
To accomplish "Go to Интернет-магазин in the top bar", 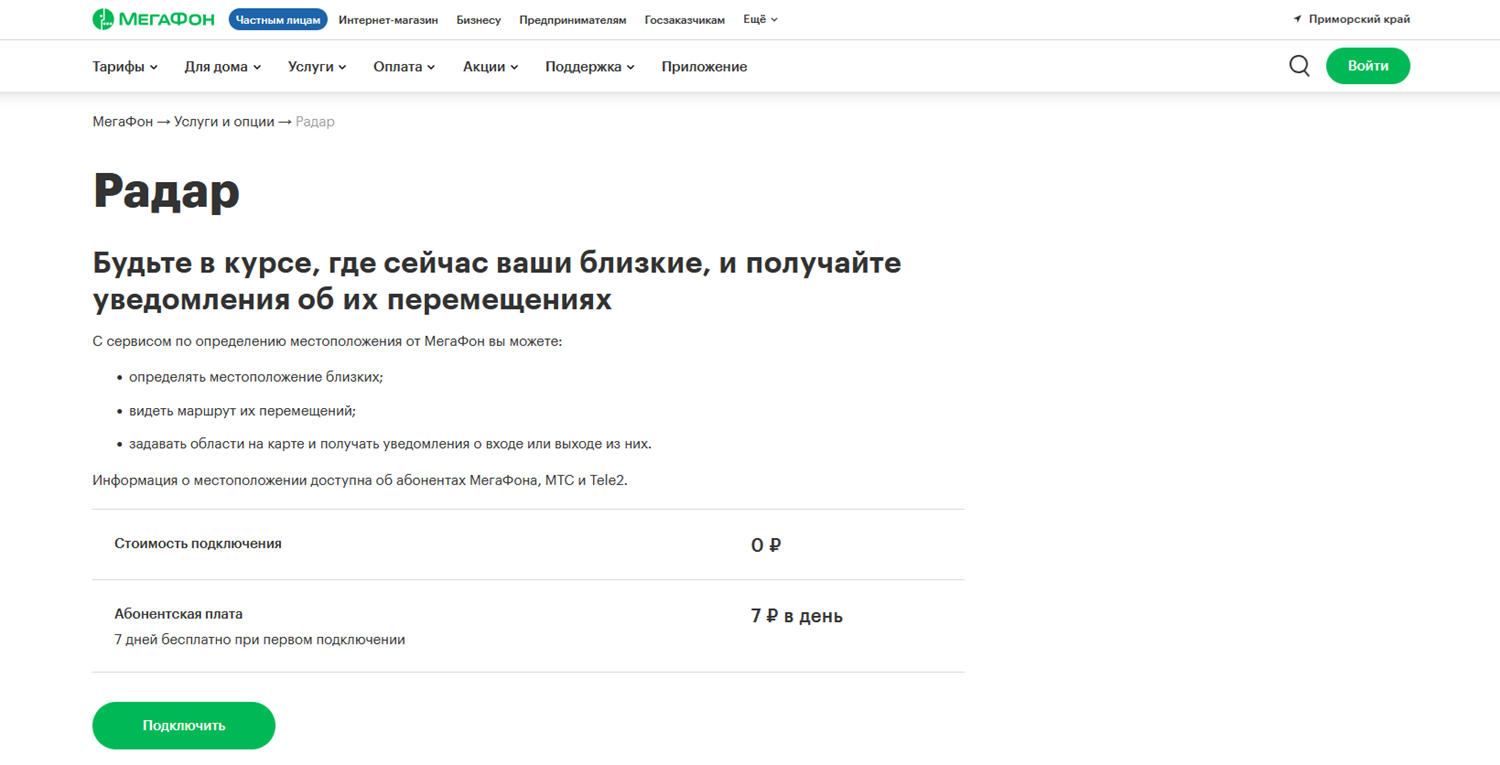I will click(388, 20).
